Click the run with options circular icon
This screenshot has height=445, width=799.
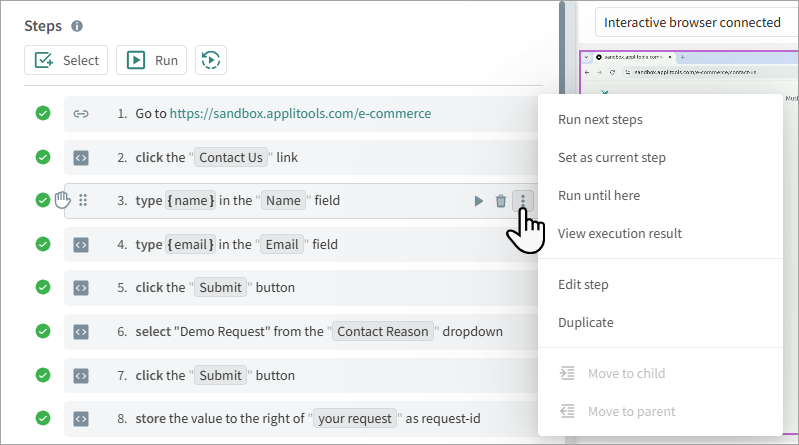coord(210,60)
